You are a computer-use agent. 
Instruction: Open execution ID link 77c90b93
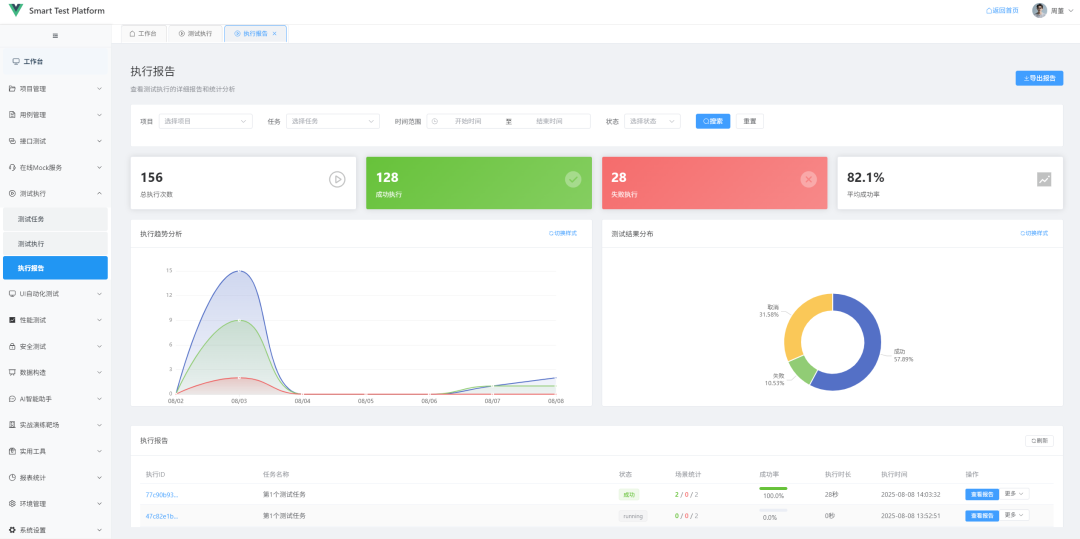(x=162, y=494)
